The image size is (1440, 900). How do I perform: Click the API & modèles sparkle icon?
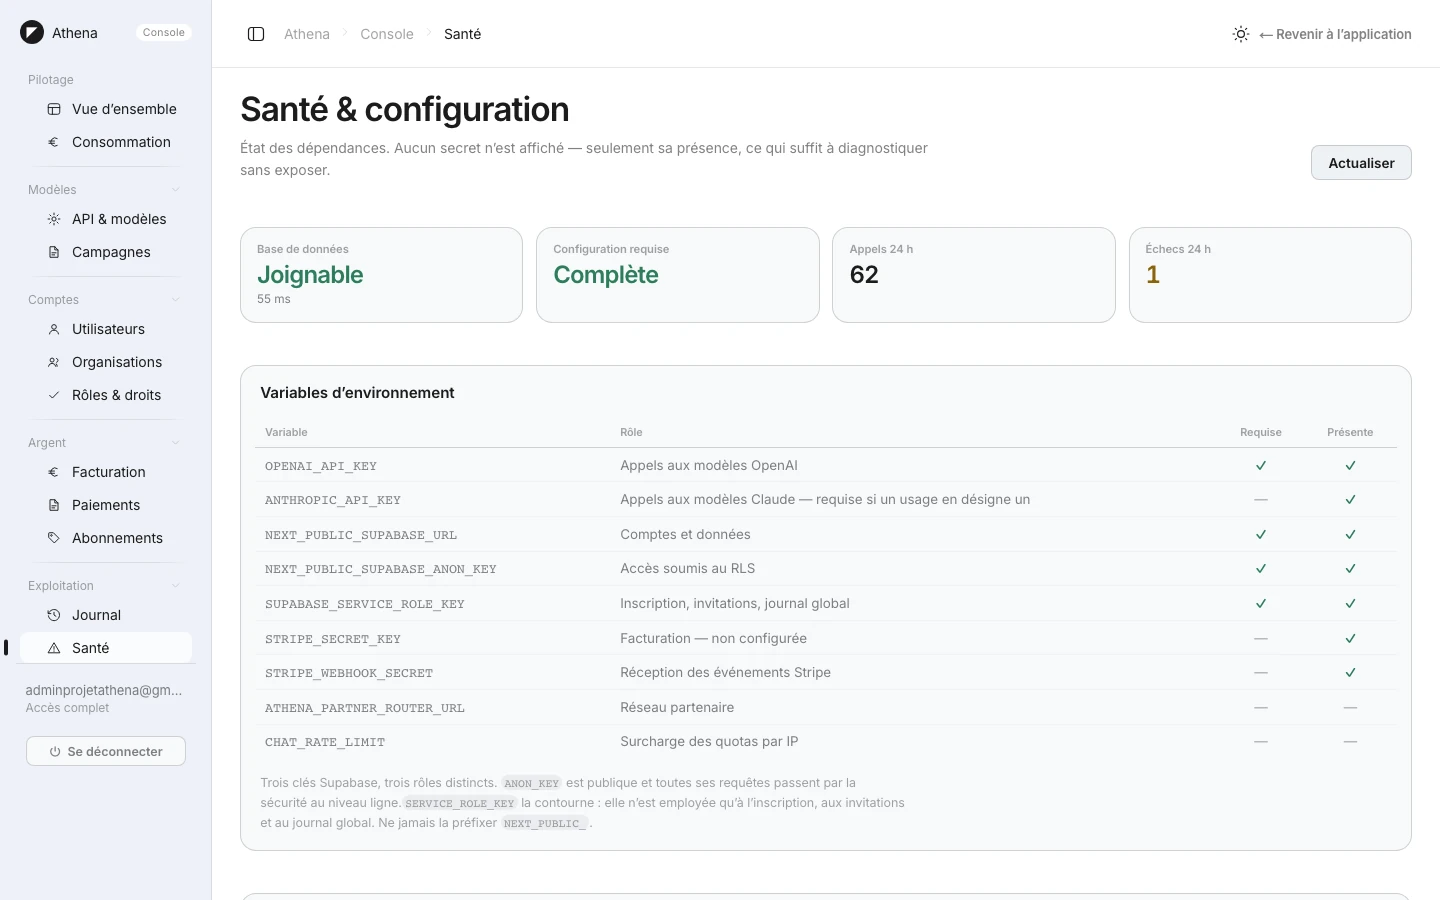(54, 219)
